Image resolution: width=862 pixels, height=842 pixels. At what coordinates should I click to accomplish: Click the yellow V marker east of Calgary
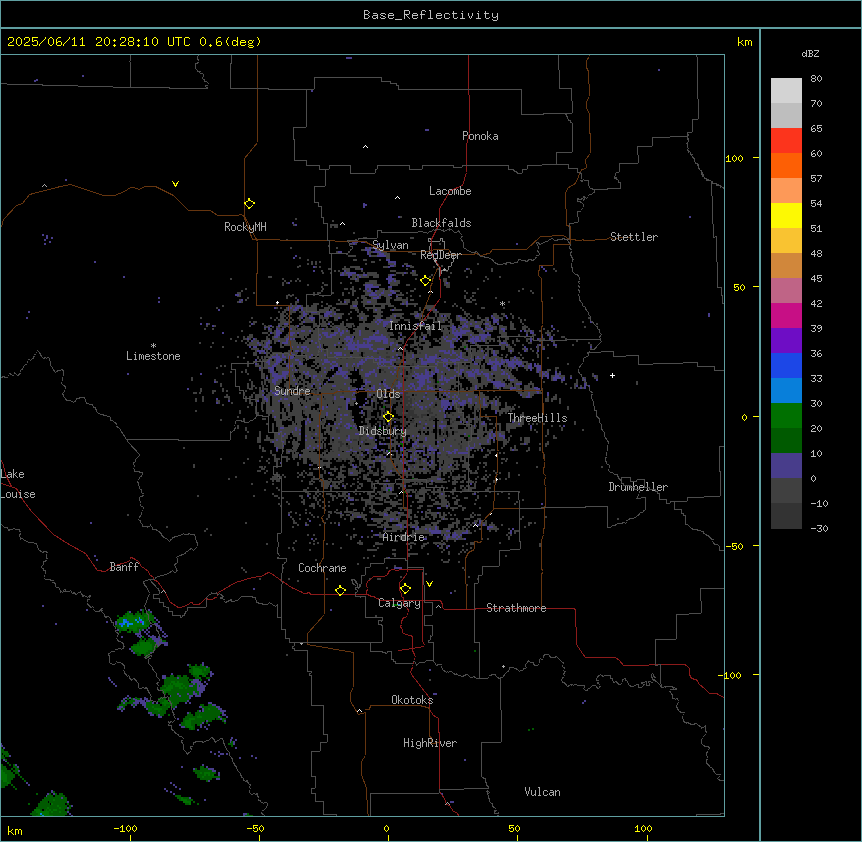click(429, 584)
